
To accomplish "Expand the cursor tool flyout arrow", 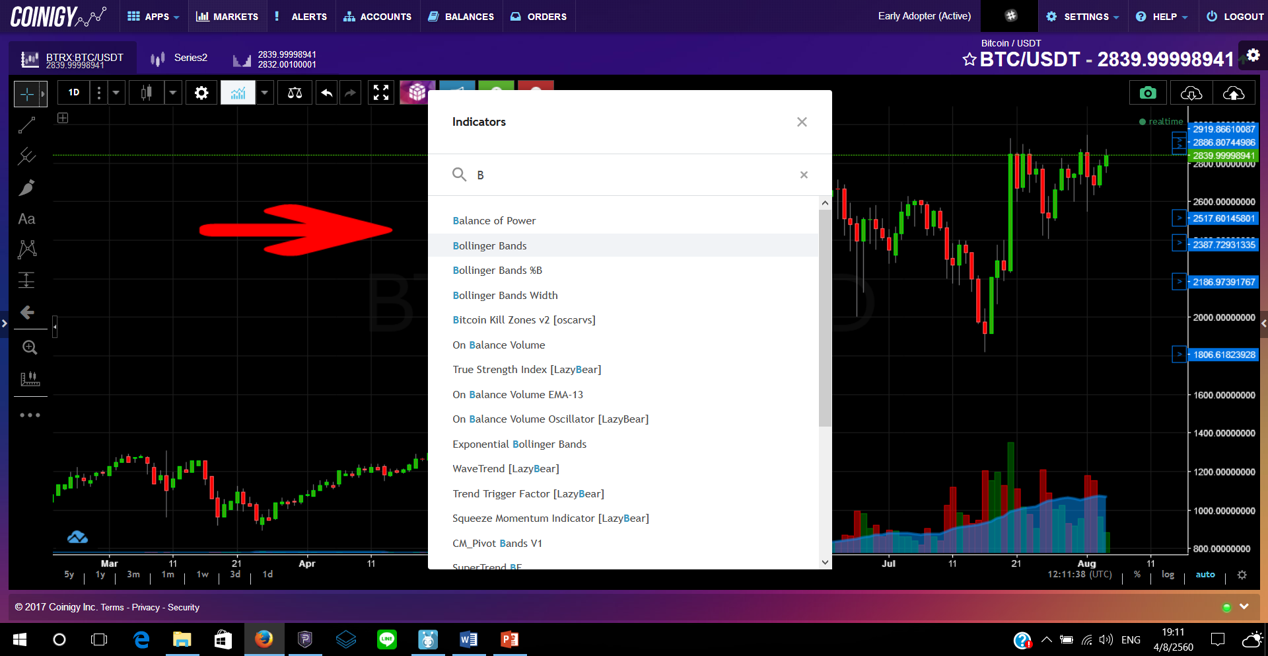I will (x=42, y=93).
